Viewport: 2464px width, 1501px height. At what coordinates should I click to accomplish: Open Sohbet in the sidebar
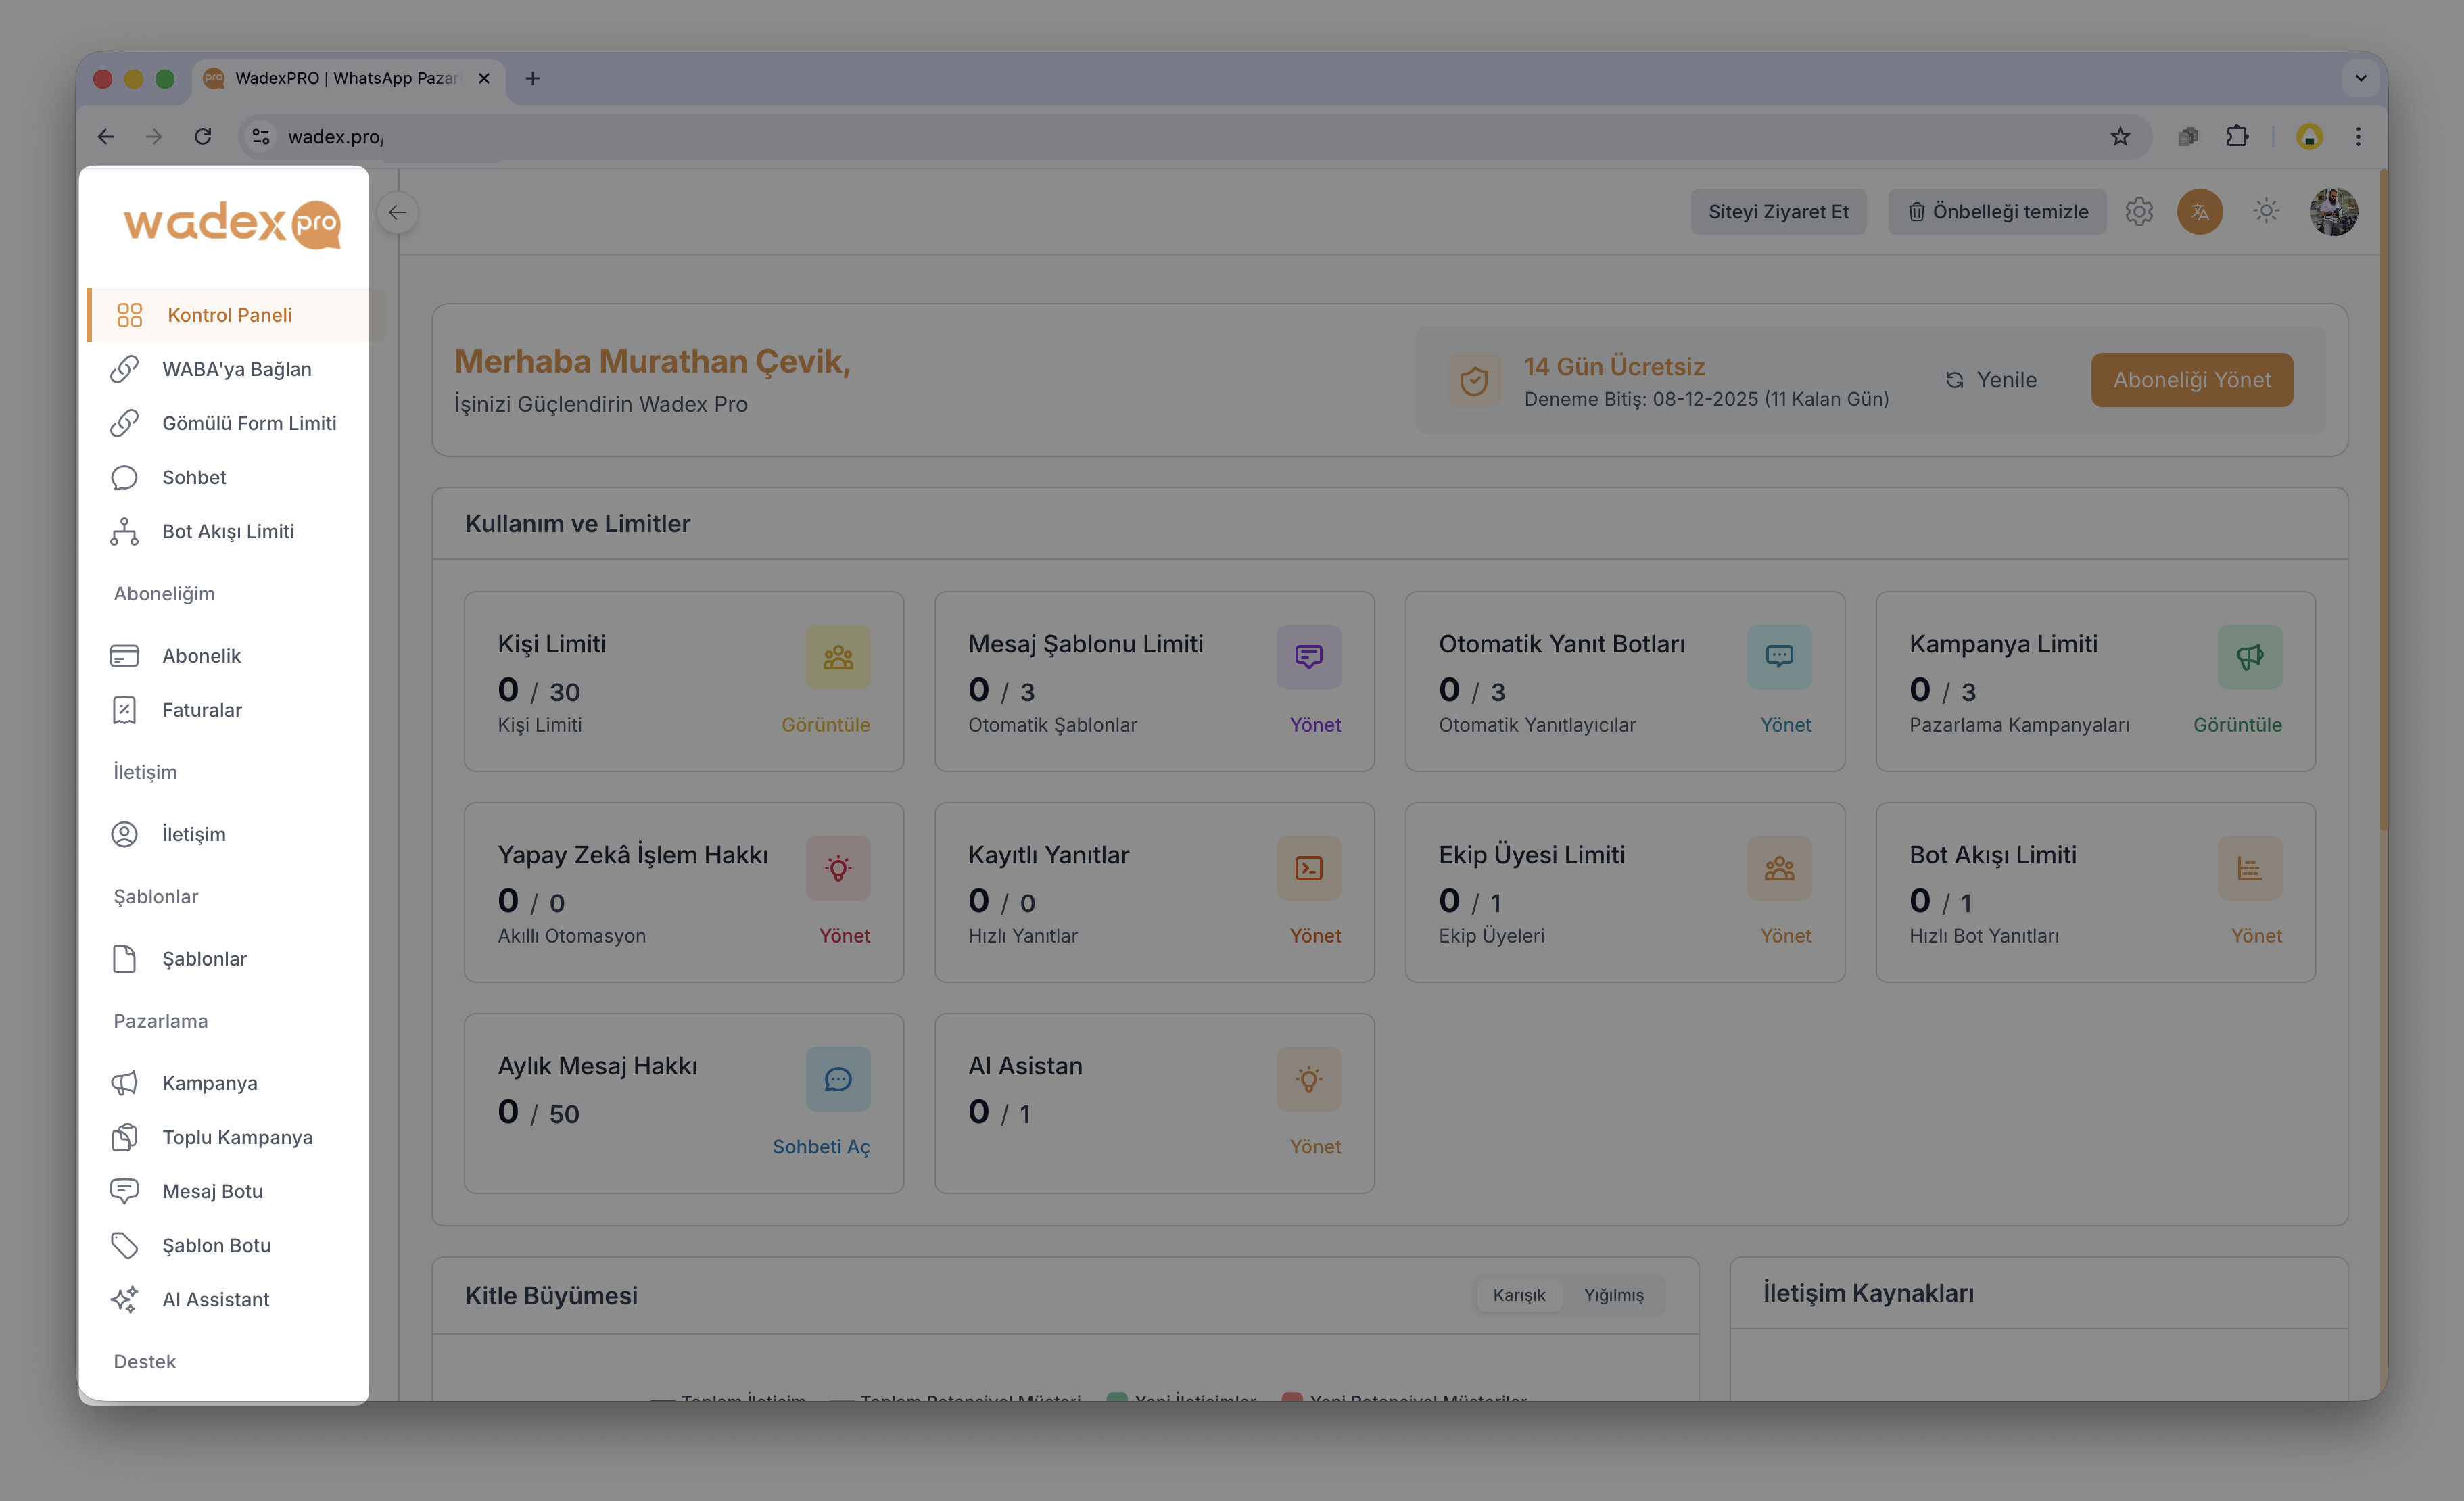point(194,477)
